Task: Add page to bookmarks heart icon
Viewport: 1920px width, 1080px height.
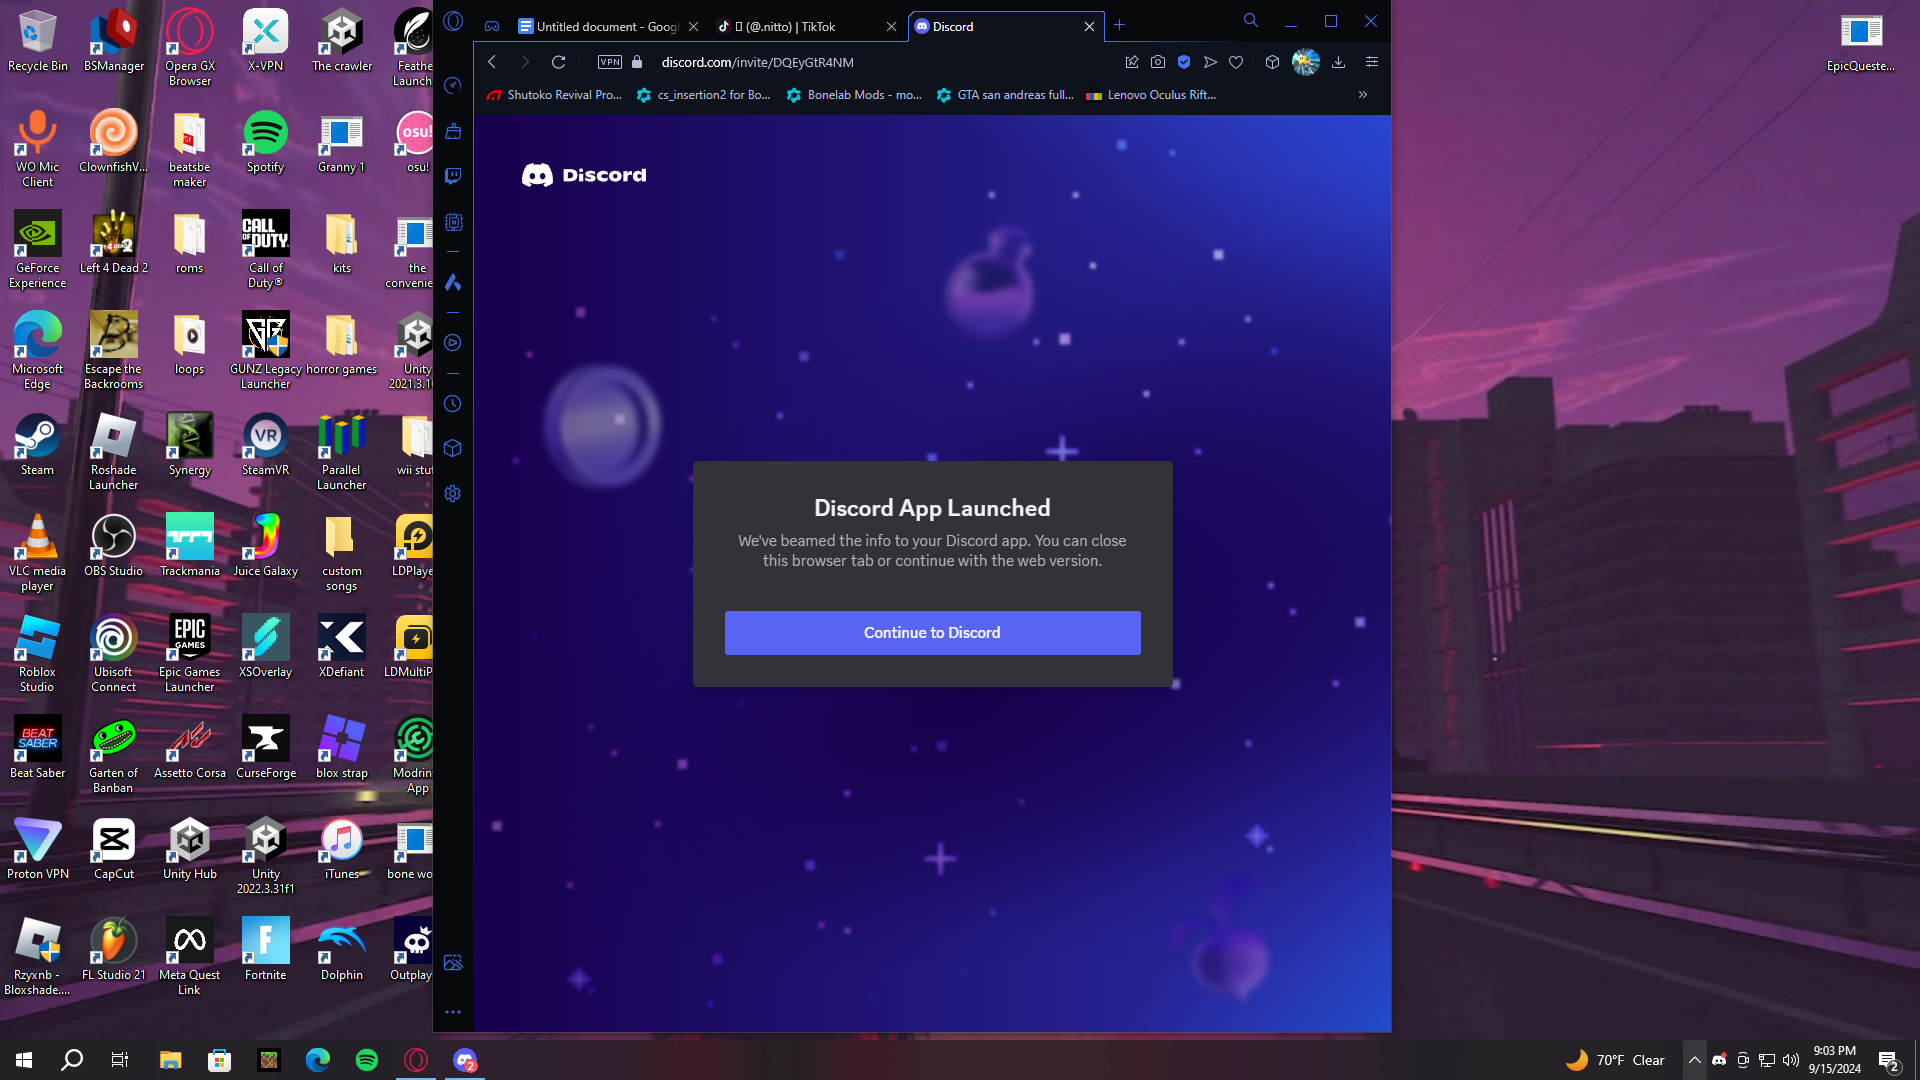Action: point(1236,62)
